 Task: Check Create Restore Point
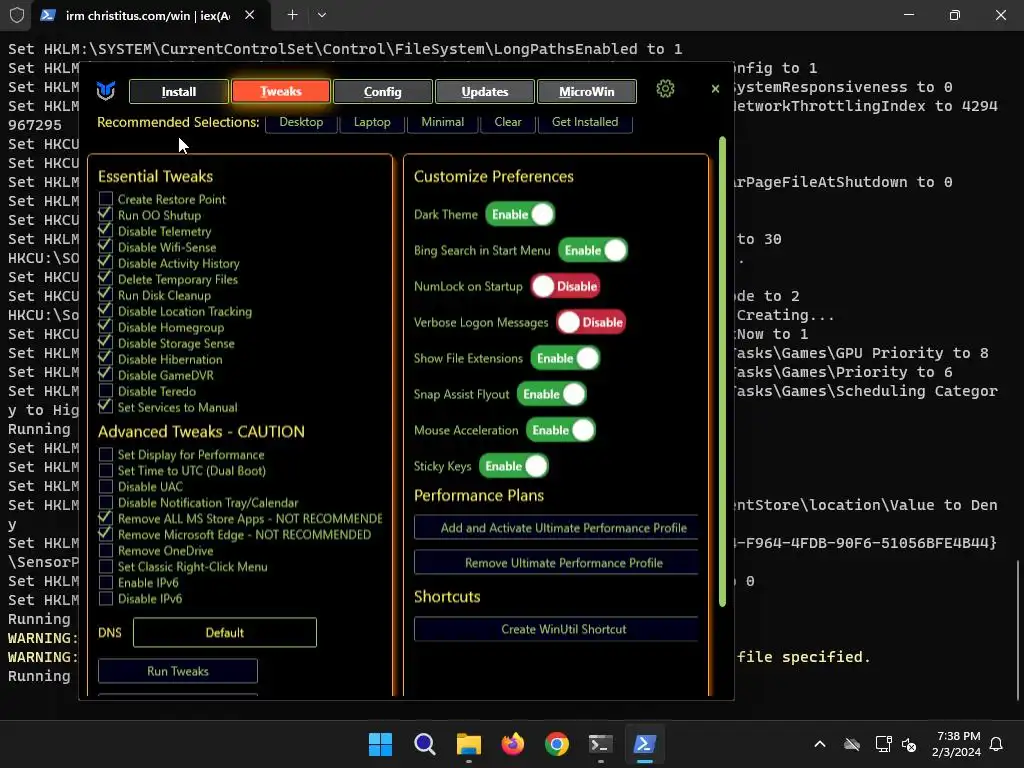tap(106, 199)
